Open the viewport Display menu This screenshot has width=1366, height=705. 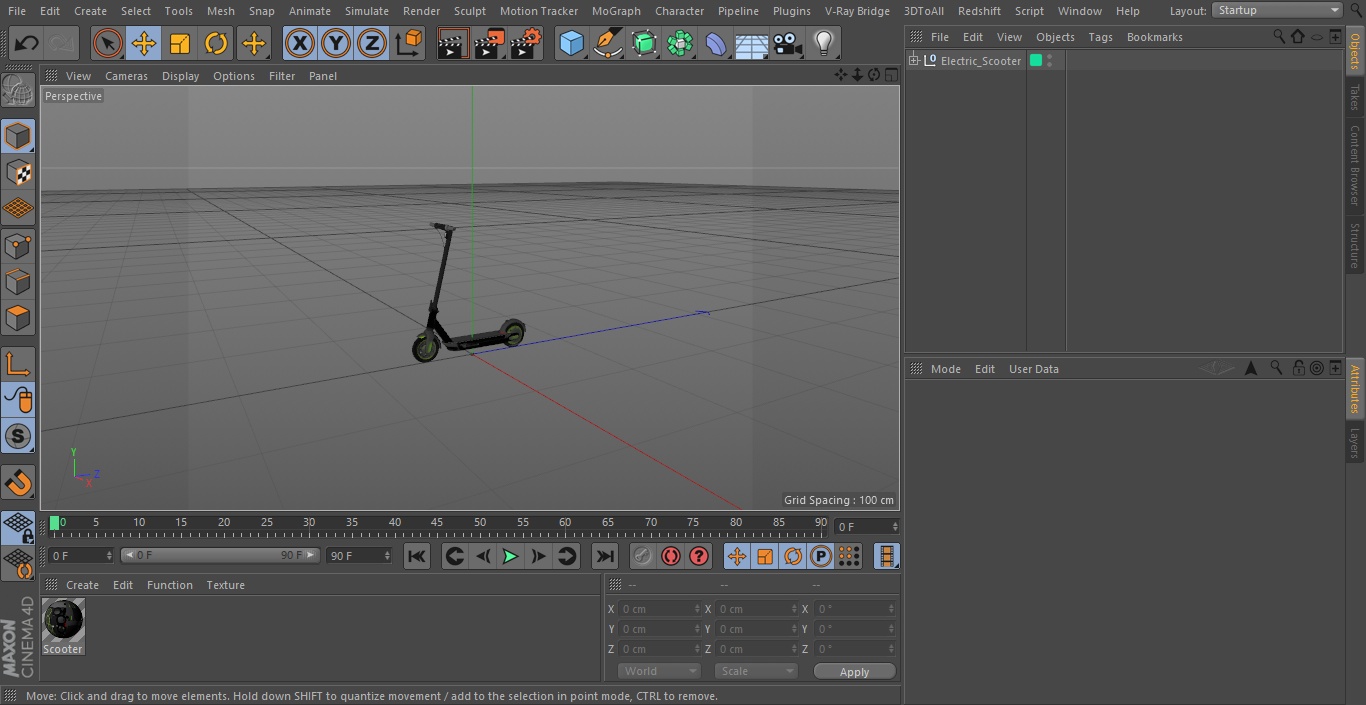pyautogui.click(x=180, y=76)
